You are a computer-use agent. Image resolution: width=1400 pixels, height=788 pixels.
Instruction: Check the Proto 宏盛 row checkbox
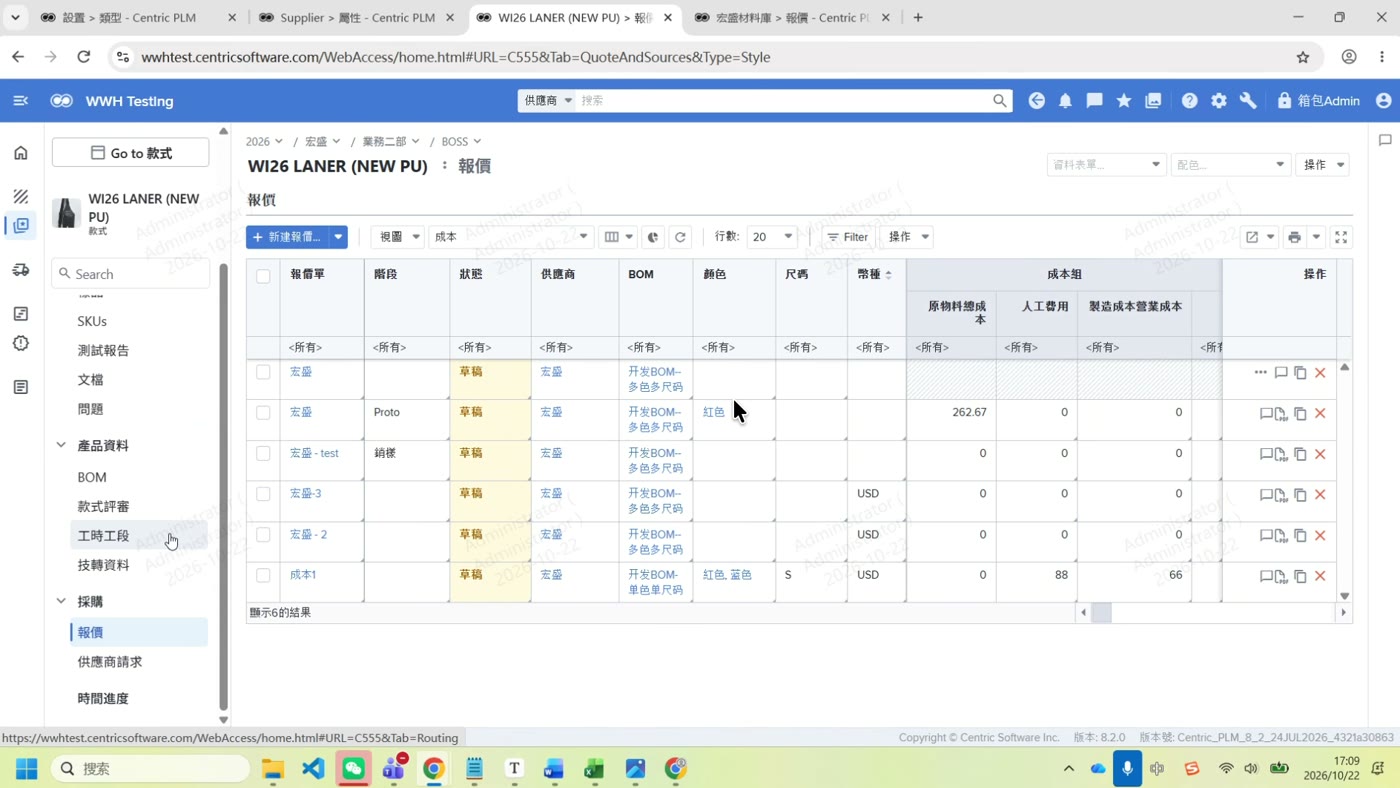coord(263,413)
